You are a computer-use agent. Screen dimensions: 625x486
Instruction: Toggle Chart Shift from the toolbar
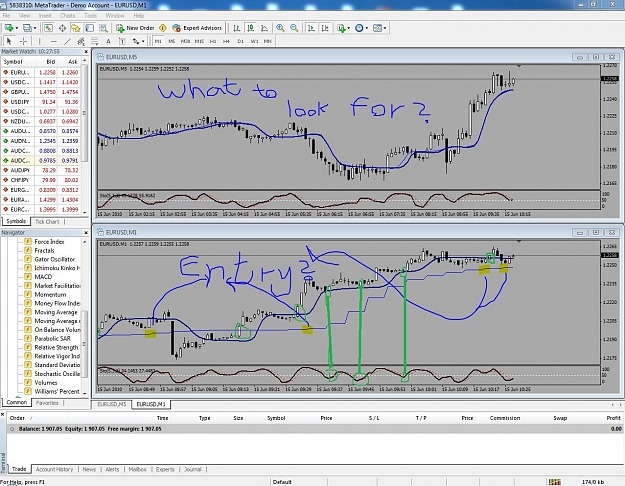click(x=325, y=28)
